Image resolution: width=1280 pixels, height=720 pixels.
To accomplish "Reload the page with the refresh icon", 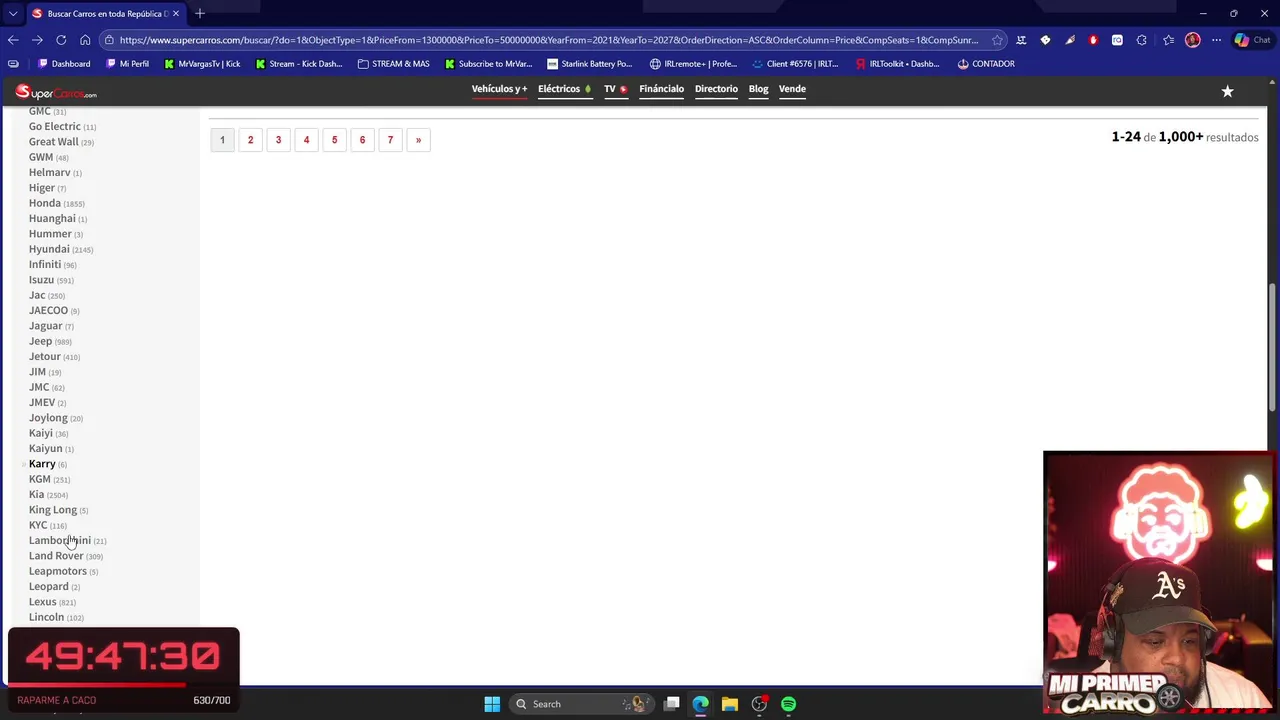I will [x=61, y=40].
